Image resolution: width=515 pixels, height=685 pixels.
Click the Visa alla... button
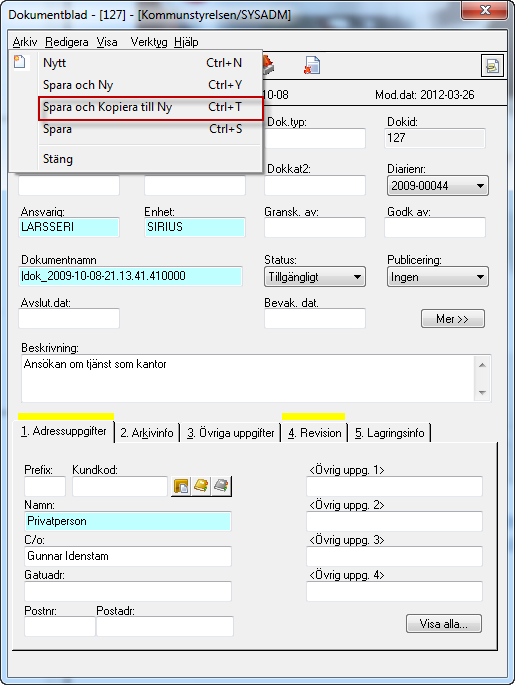(444, 623)
